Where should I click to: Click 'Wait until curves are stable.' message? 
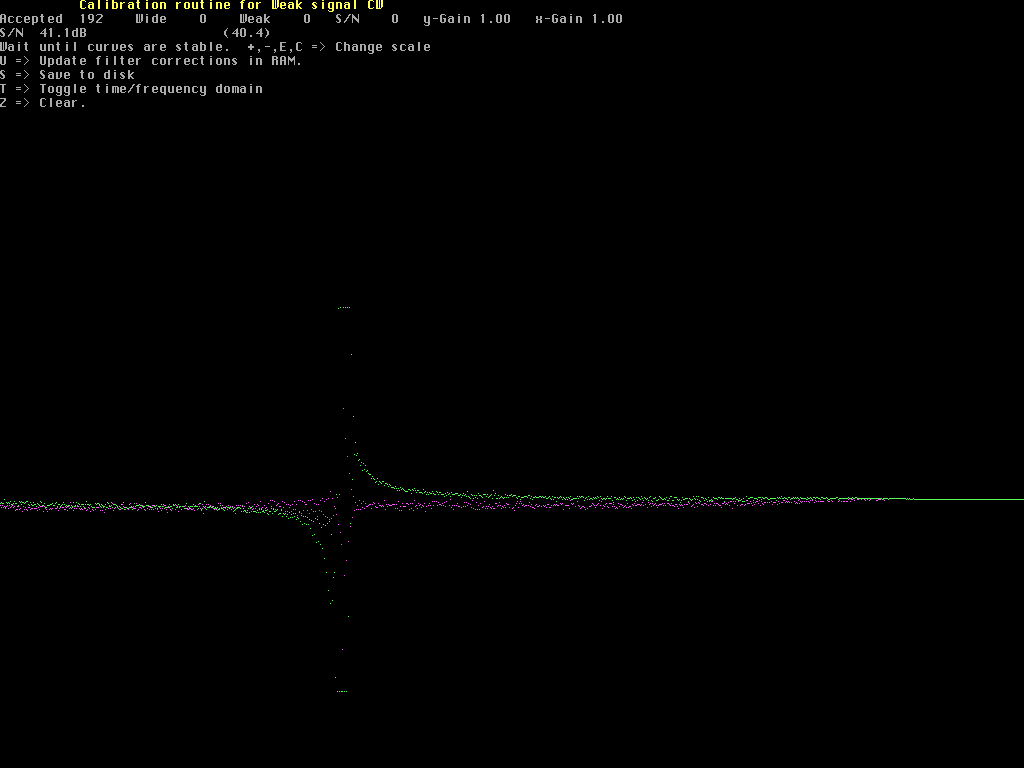tap(115, 47)
